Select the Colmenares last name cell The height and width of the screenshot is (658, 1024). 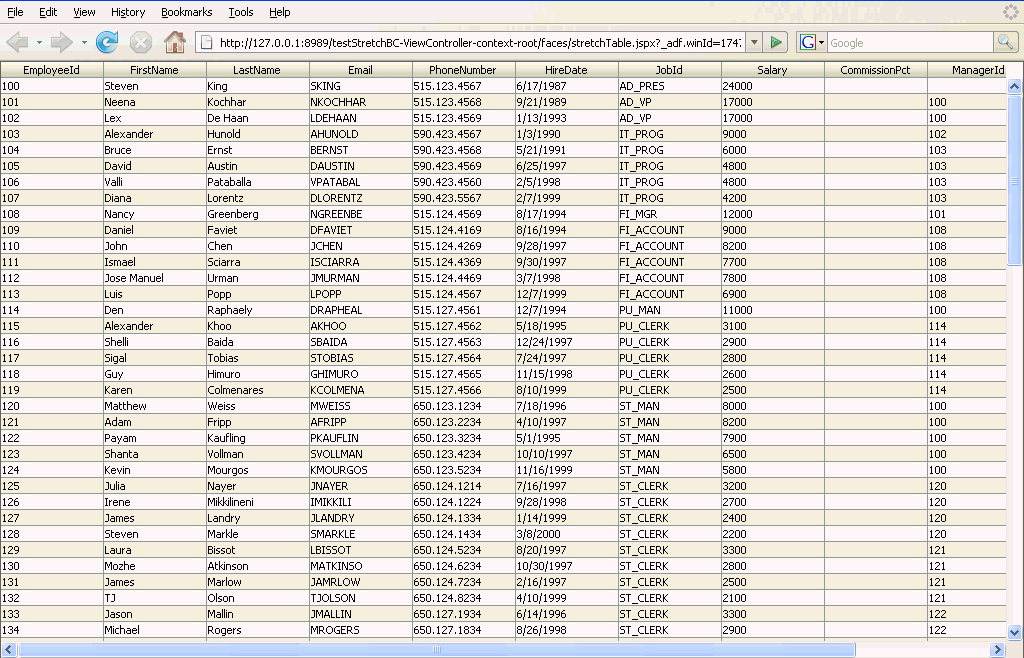(x=257, y=390)
